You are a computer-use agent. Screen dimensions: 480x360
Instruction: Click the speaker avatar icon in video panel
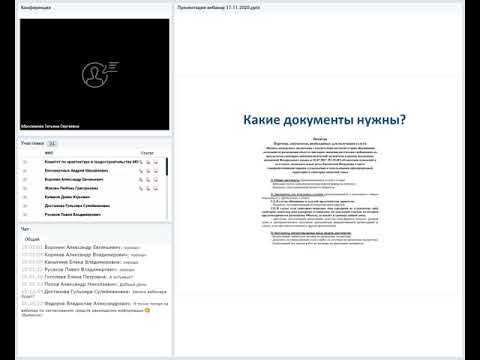[x=100, y=74]
